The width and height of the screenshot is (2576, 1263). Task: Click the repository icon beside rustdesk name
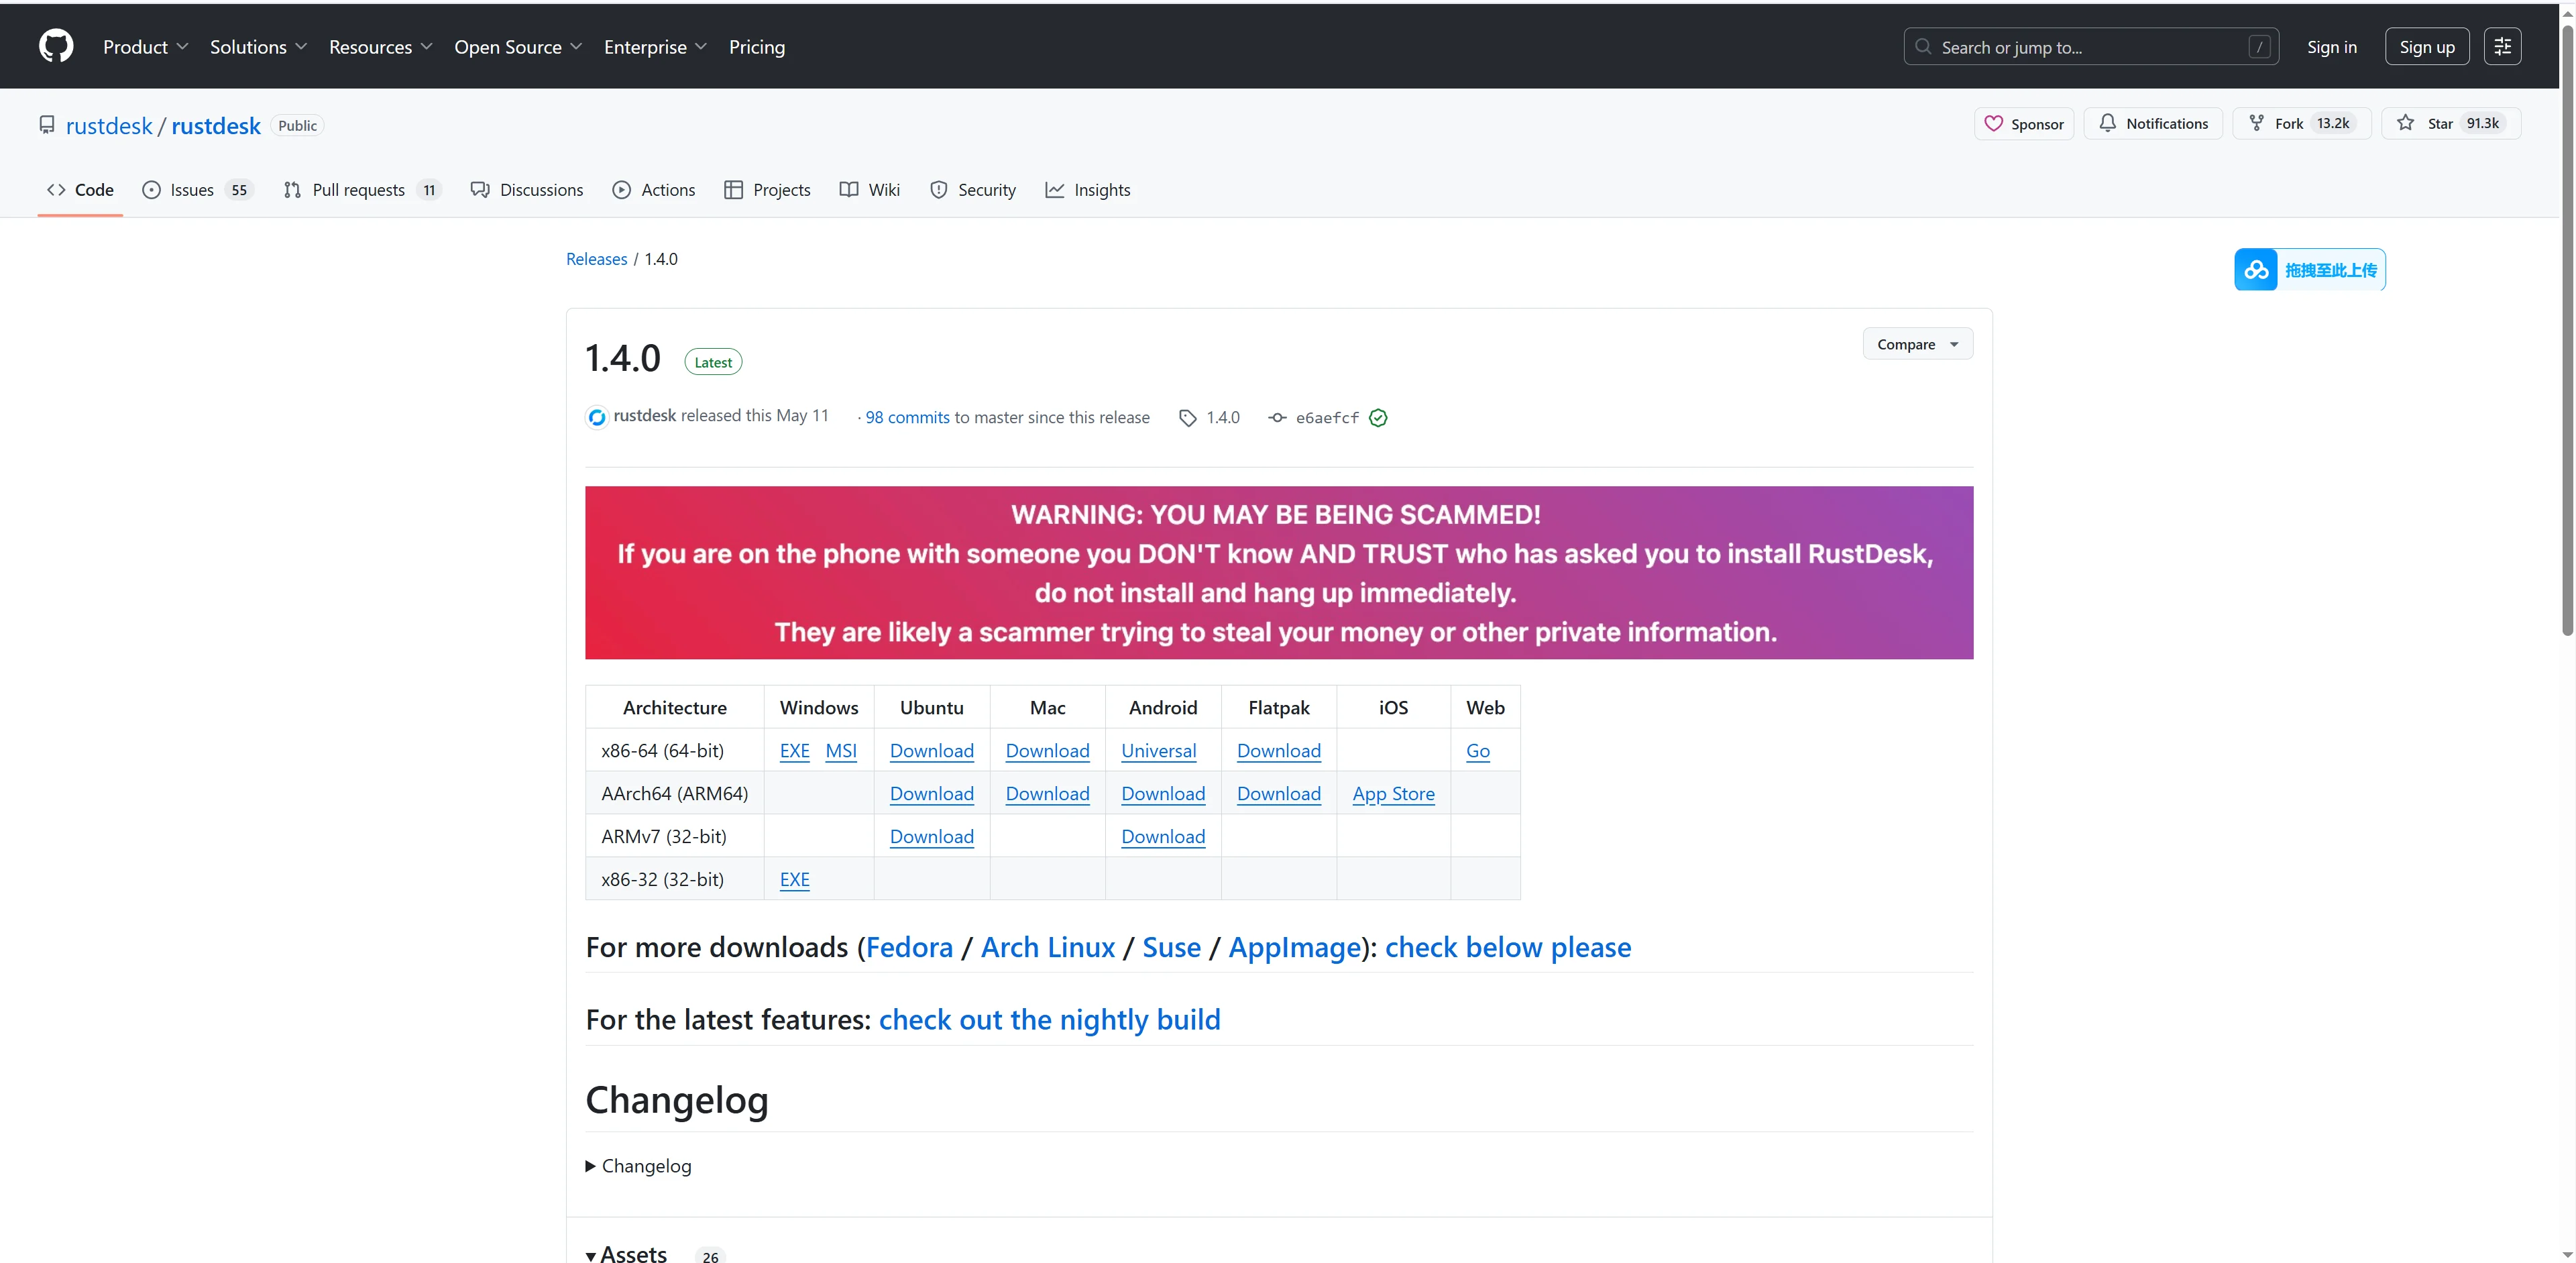coord(47,125)
